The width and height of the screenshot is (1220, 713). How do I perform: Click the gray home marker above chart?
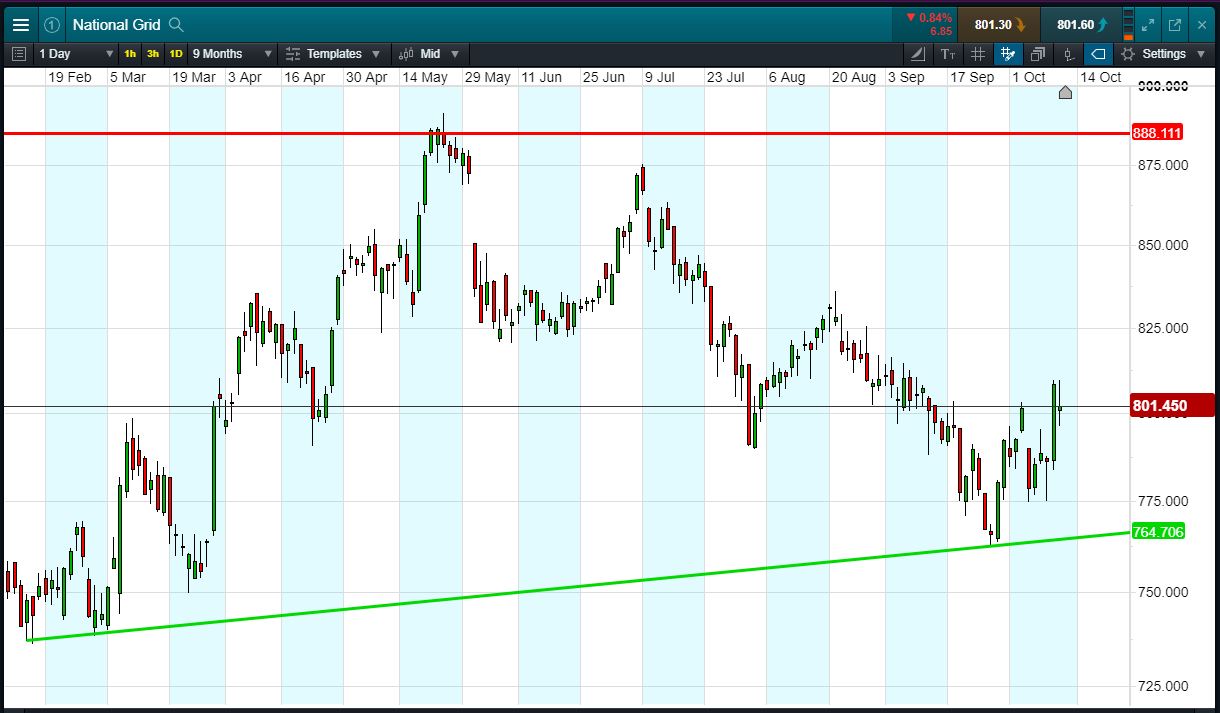coord(1065,93)
